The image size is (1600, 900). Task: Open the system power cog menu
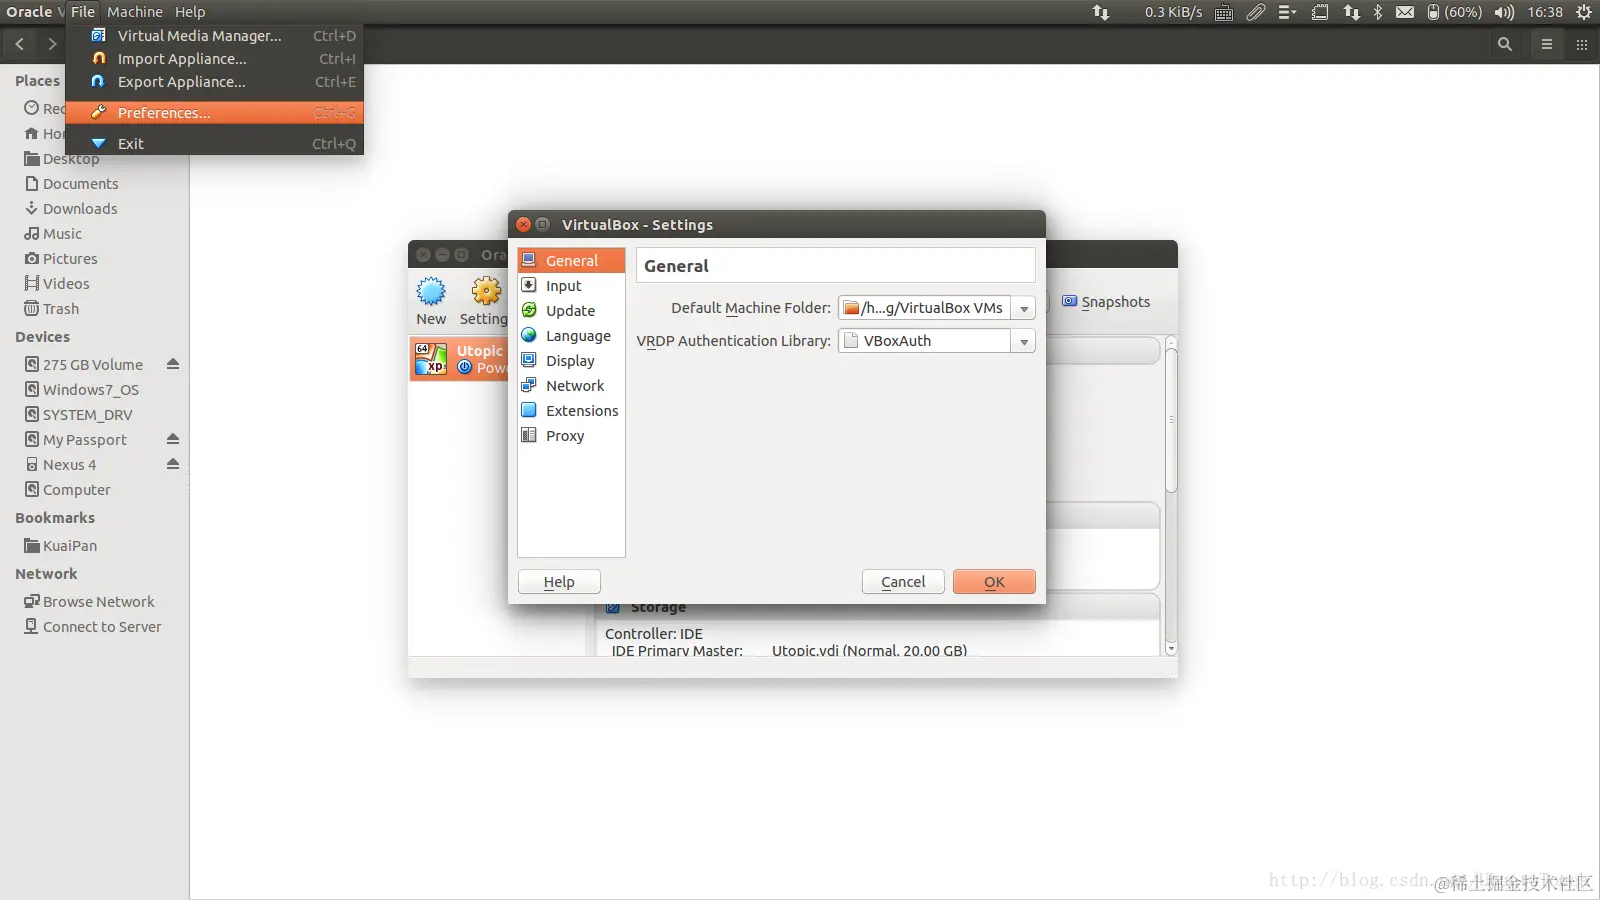[x=1584, y=12]
